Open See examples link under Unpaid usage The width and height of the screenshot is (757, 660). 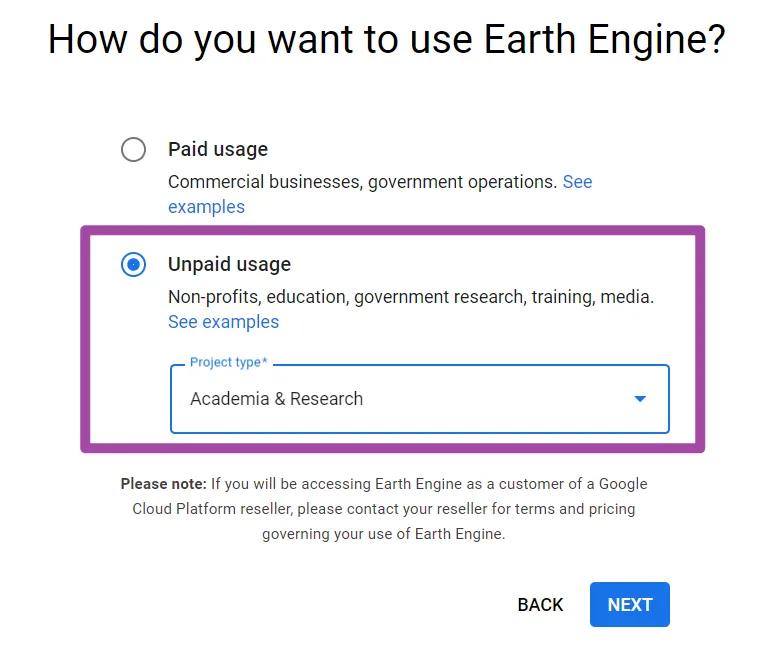[223, 322]
